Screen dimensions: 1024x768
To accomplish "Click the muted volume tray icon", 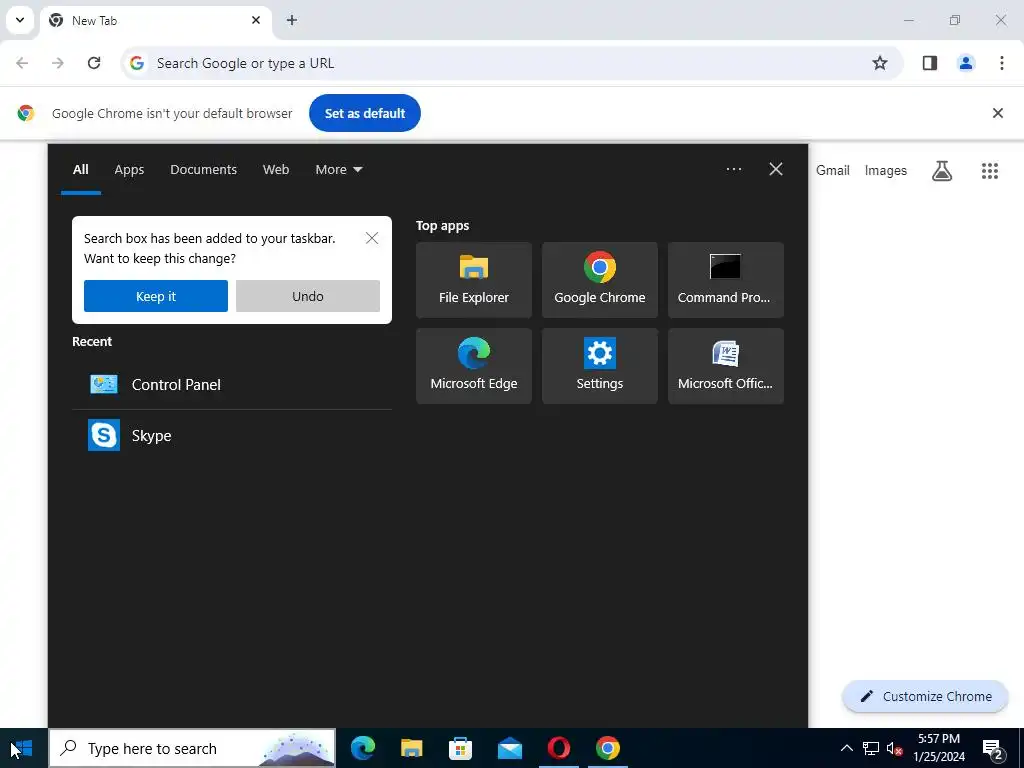I will pos(894,748).
